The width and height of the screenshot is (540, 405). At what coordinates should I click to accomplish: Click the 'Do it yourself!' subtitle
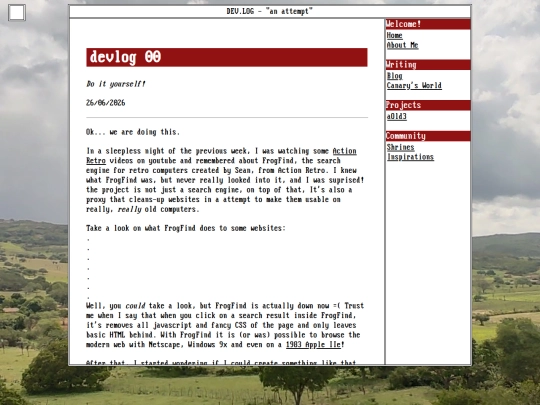pos(116,84)
